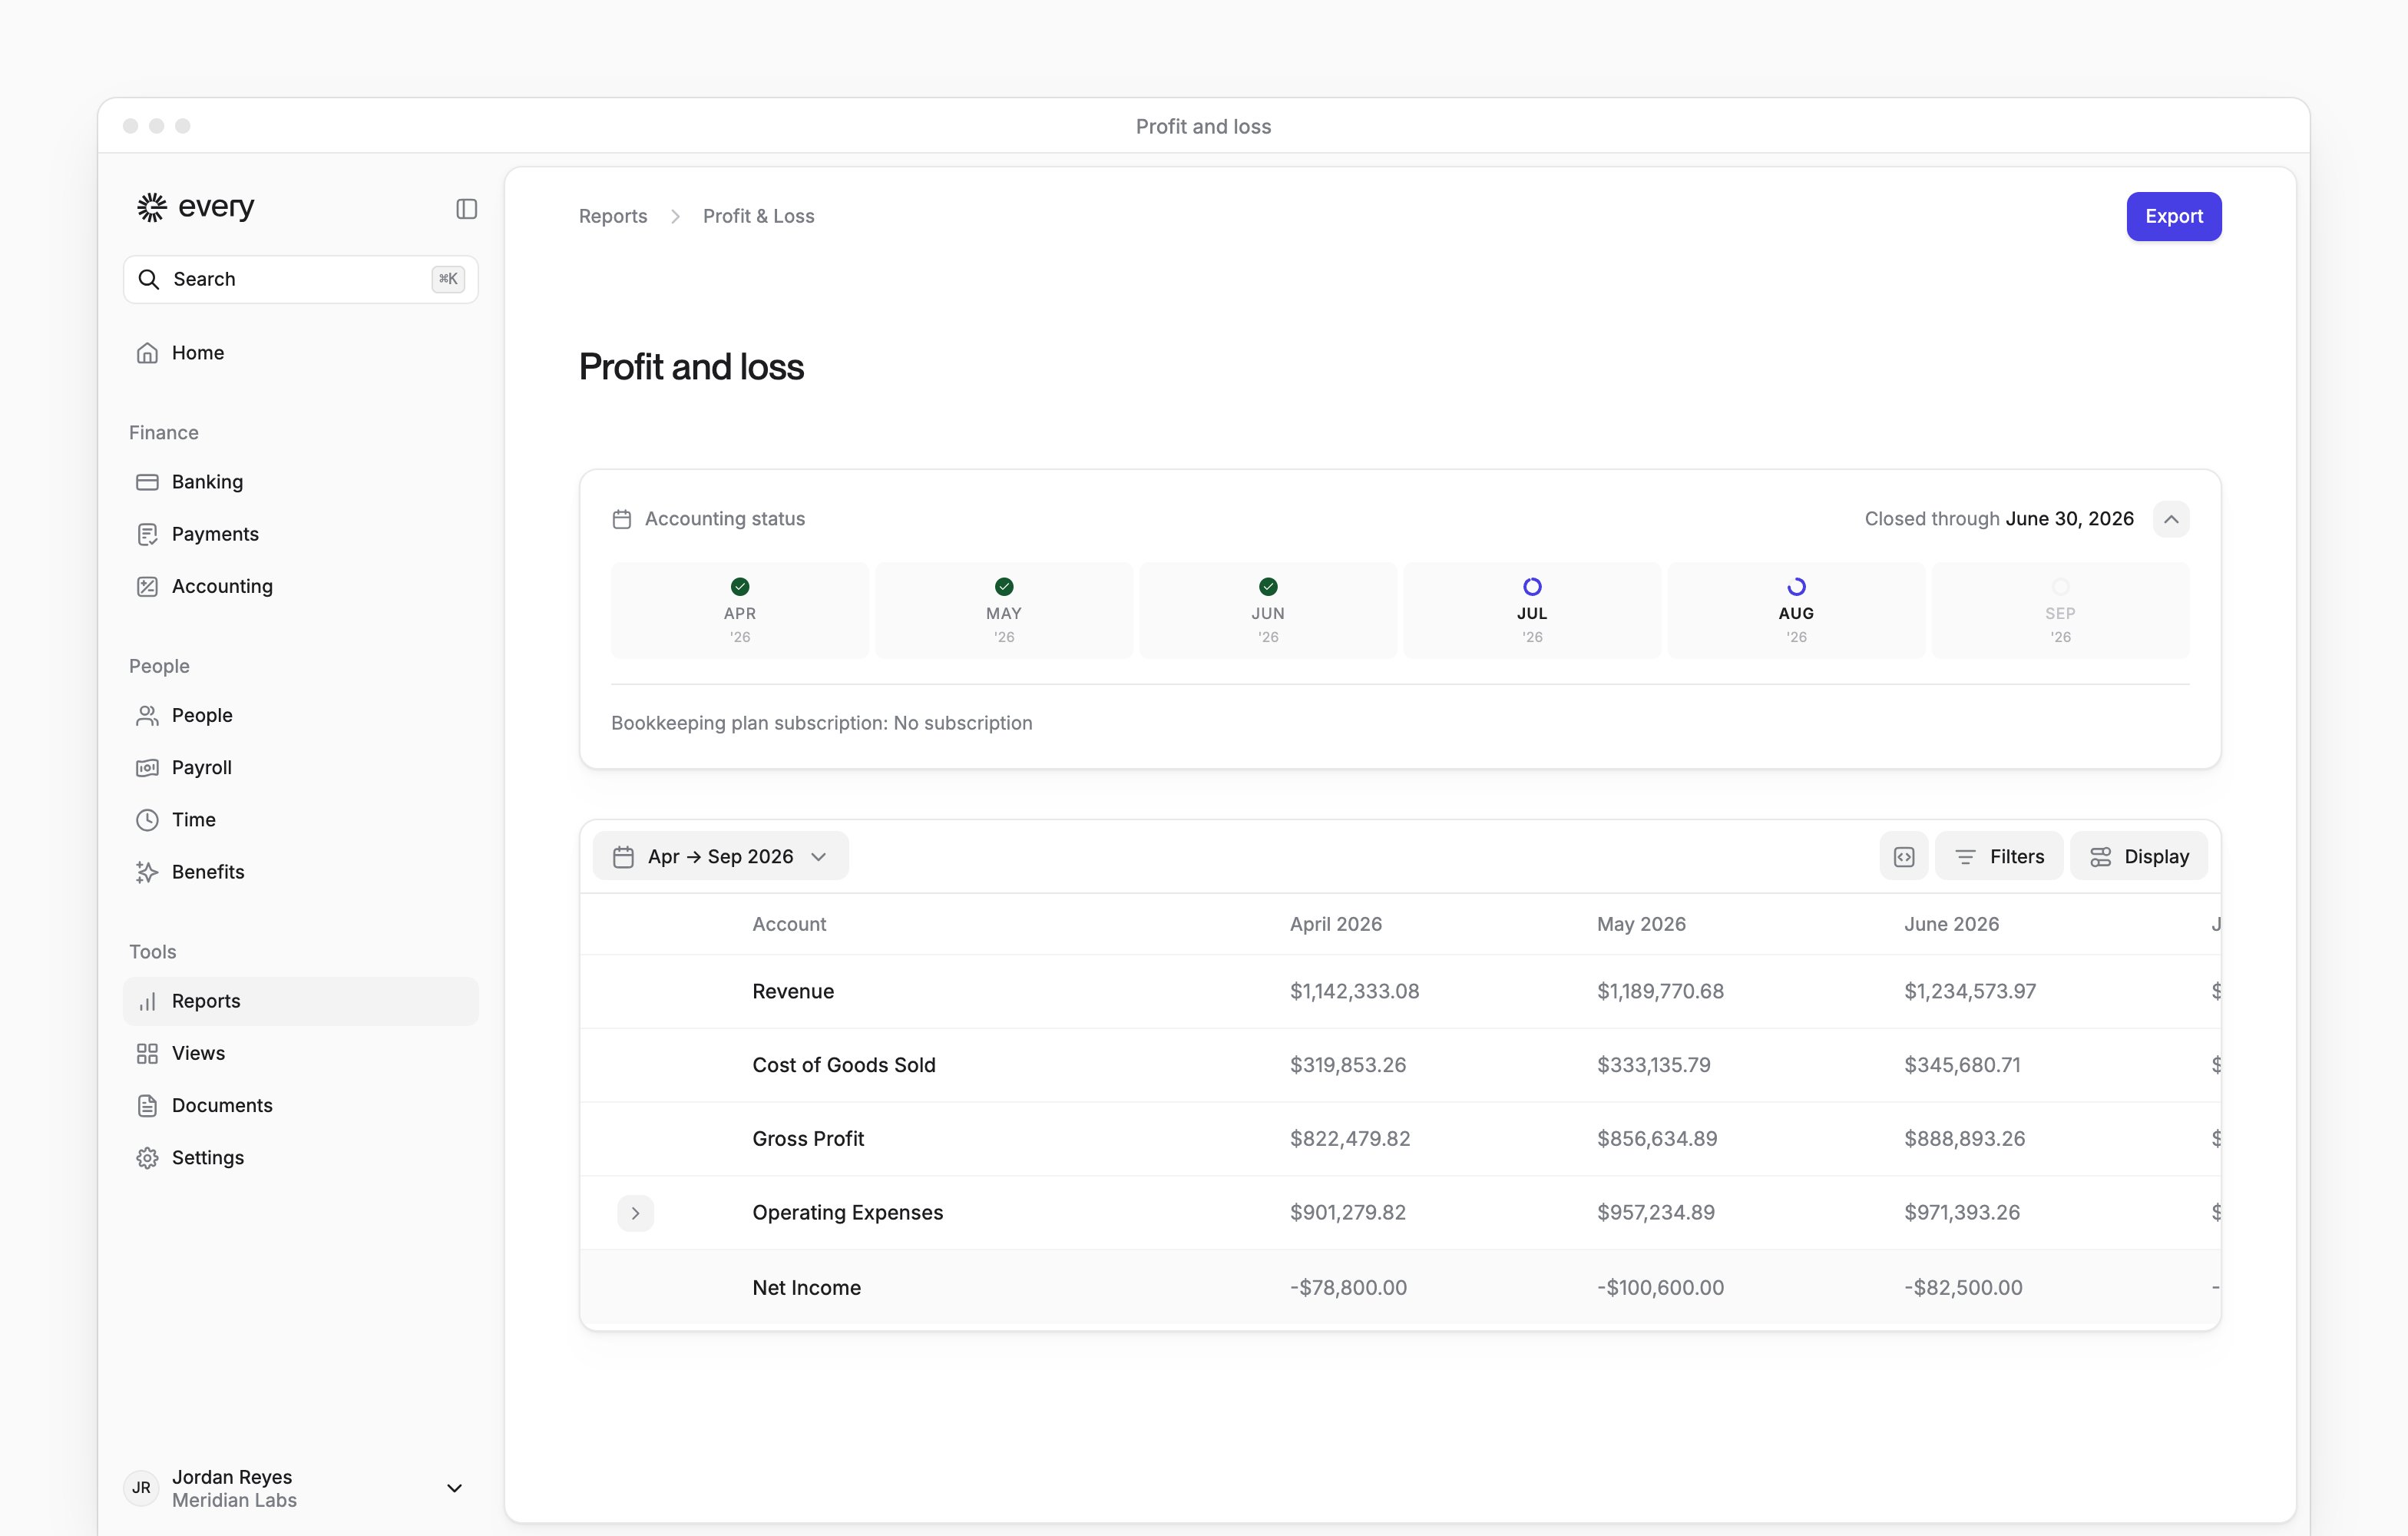Screen dimensions: 2408x1536
Task: Click the Payroll icon
Action: (x=147, y=767)
